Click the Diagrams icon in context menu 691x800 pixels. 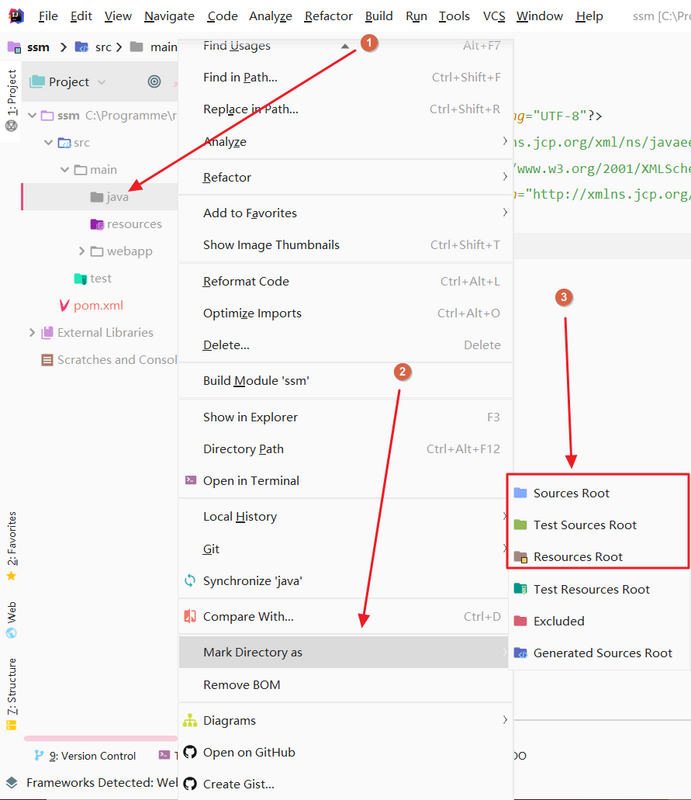(x=190, y=720)
